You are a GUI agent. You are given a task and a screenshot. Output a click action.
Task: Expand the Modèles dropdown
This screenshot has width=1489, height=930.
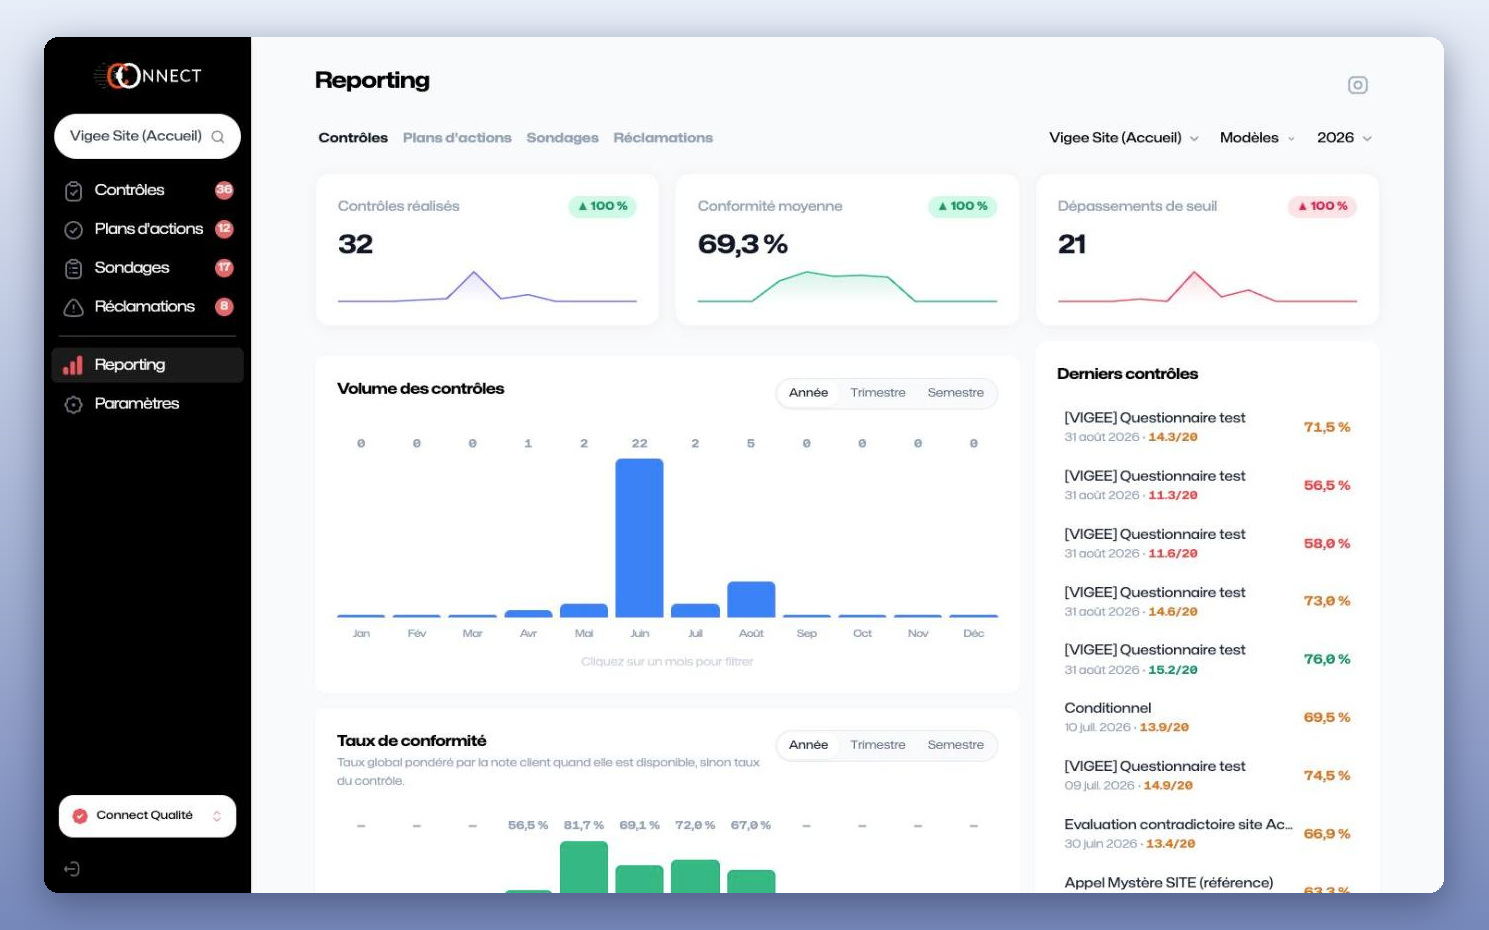click(1257, 138)
